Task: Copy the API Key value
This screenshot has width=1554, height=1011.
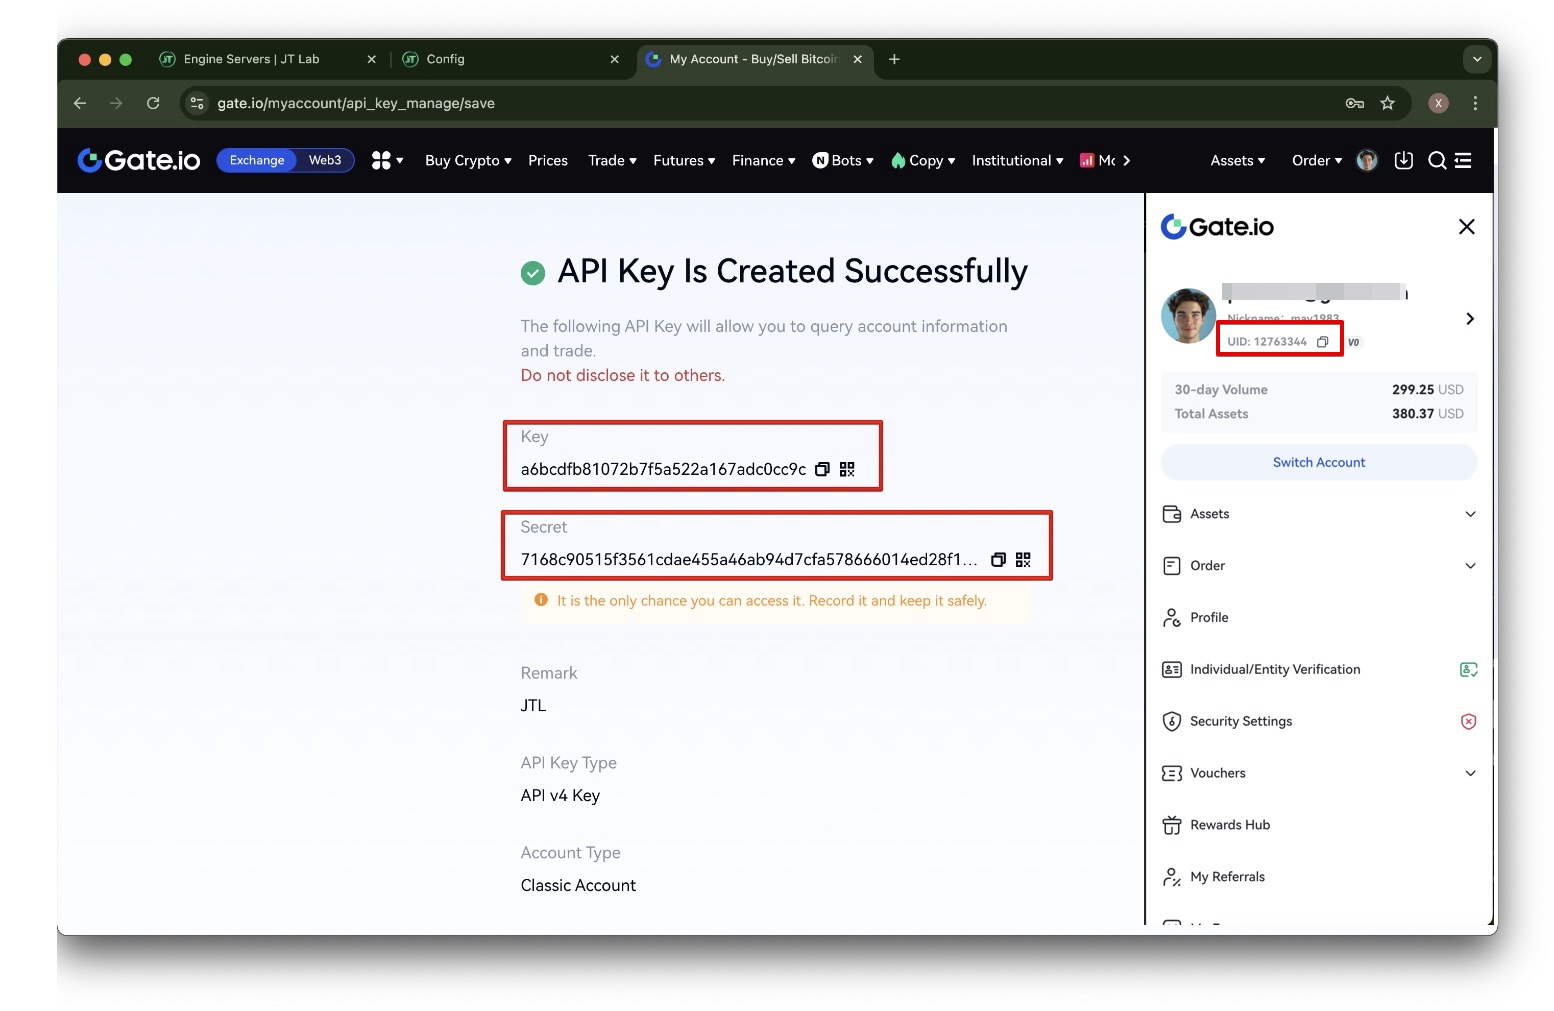Action: click(x=822, y=469)
